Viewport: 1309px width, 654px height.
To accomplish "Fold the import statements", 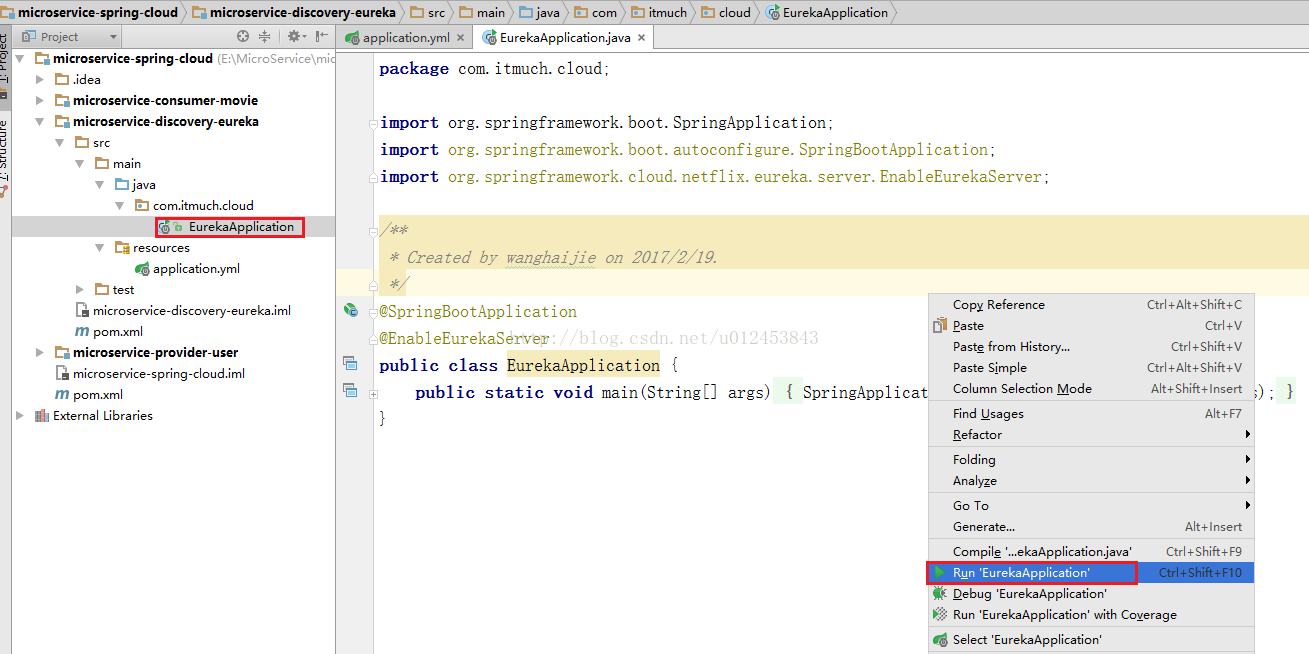I will point(373,123).
